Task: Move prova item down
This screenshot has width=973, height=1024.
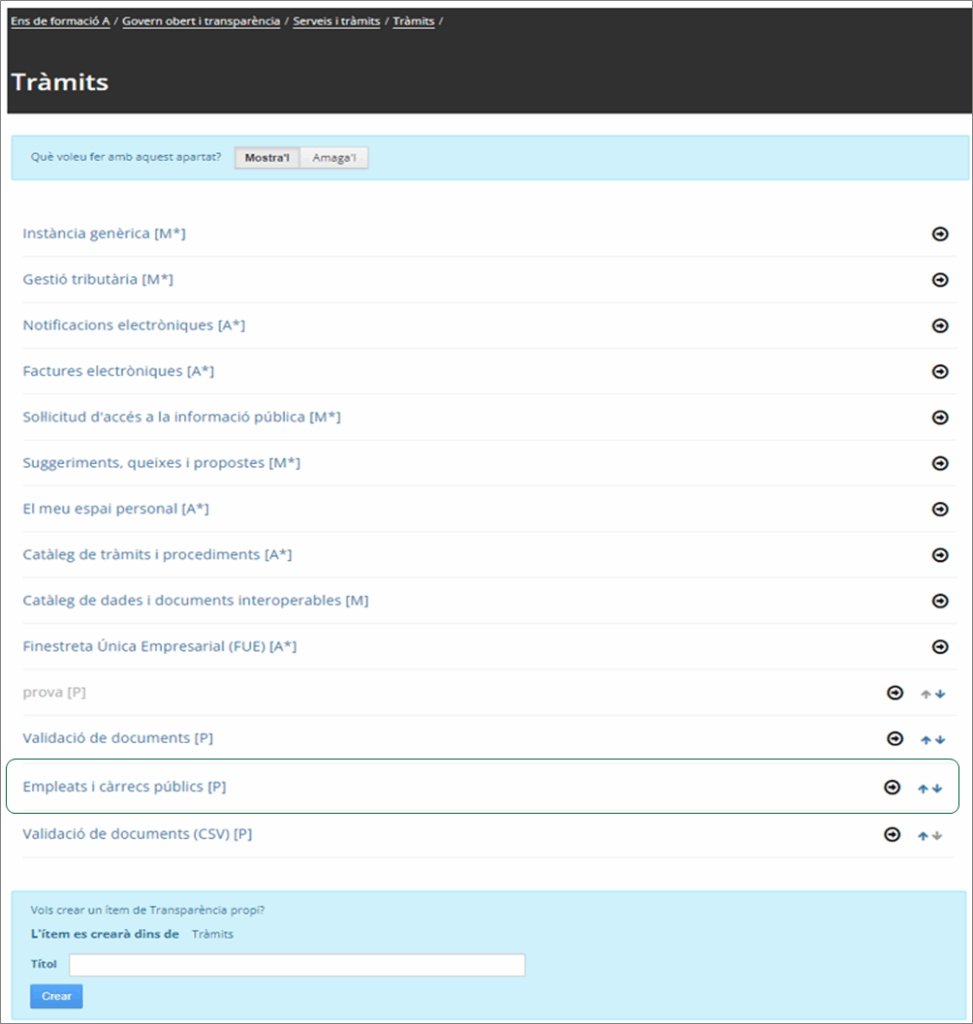Action: click(940, 694)
